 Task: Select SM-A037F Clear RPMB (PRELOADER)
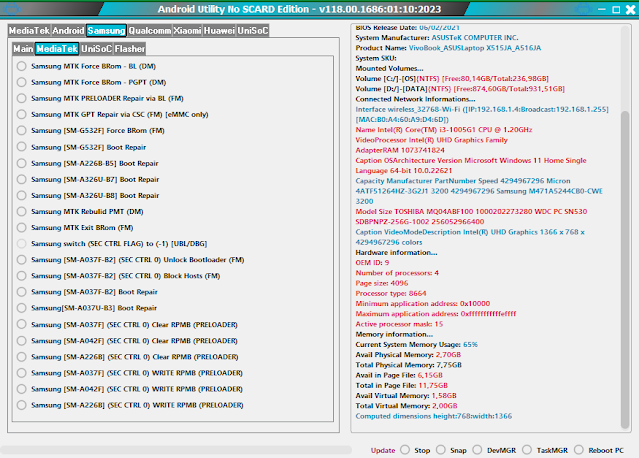(x=22, y=324)
